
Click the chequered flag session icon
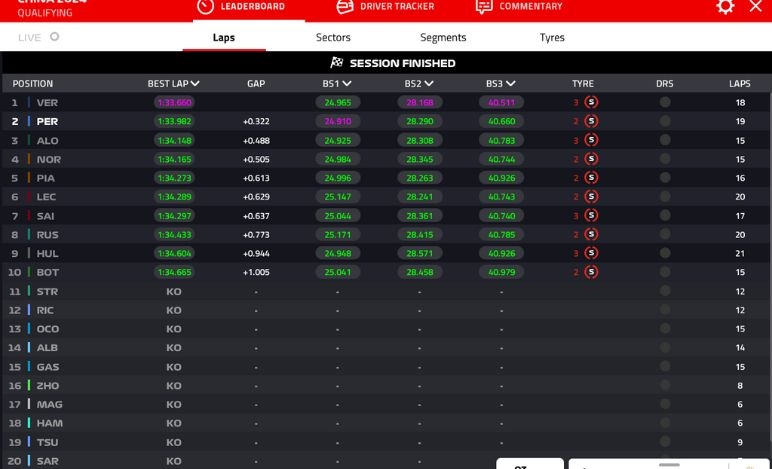coord(336,63)
